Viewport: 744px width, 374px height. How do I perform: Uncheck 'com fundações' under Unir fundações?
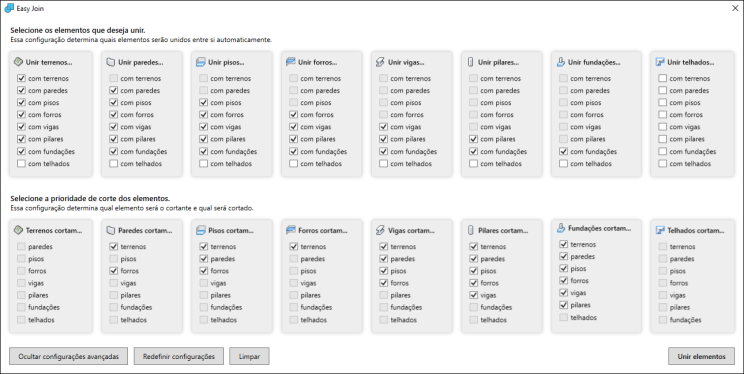click(563, 151)
